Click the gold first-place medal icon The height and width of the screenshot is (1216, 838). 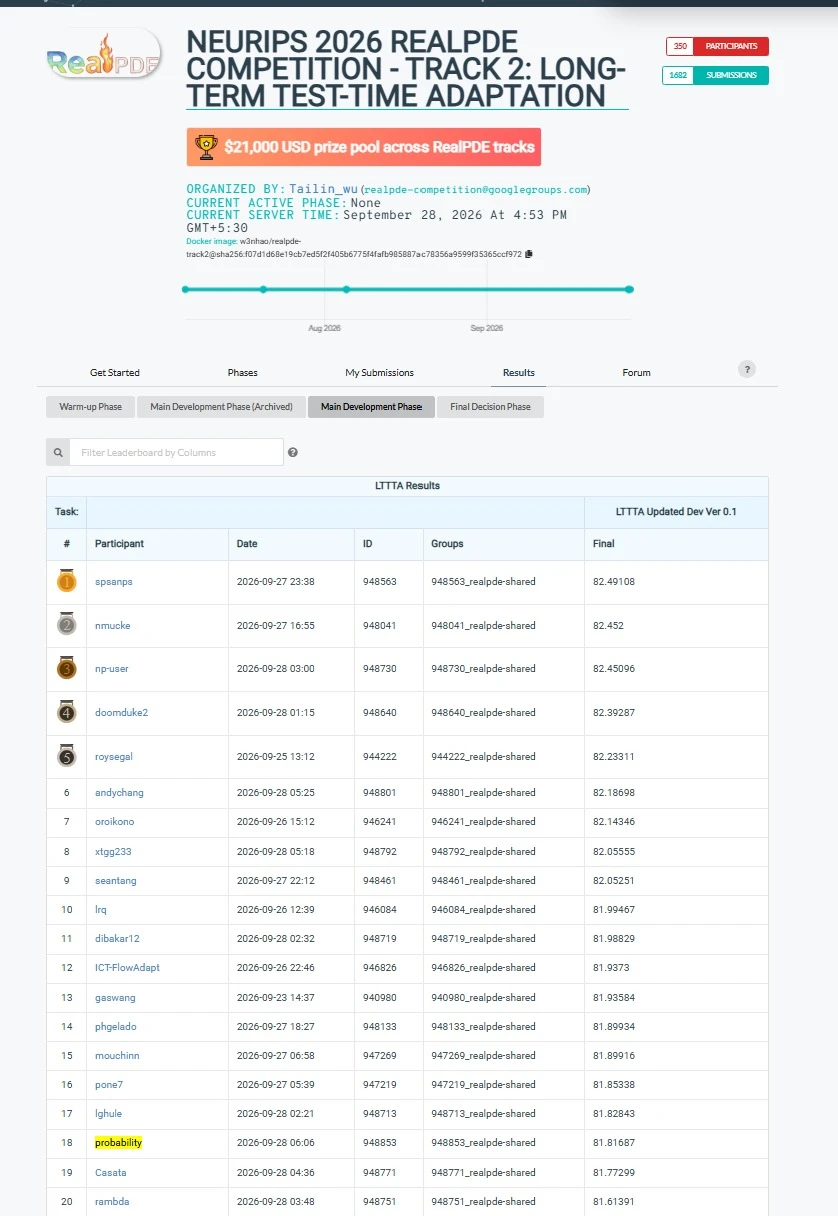click(67, 582)
